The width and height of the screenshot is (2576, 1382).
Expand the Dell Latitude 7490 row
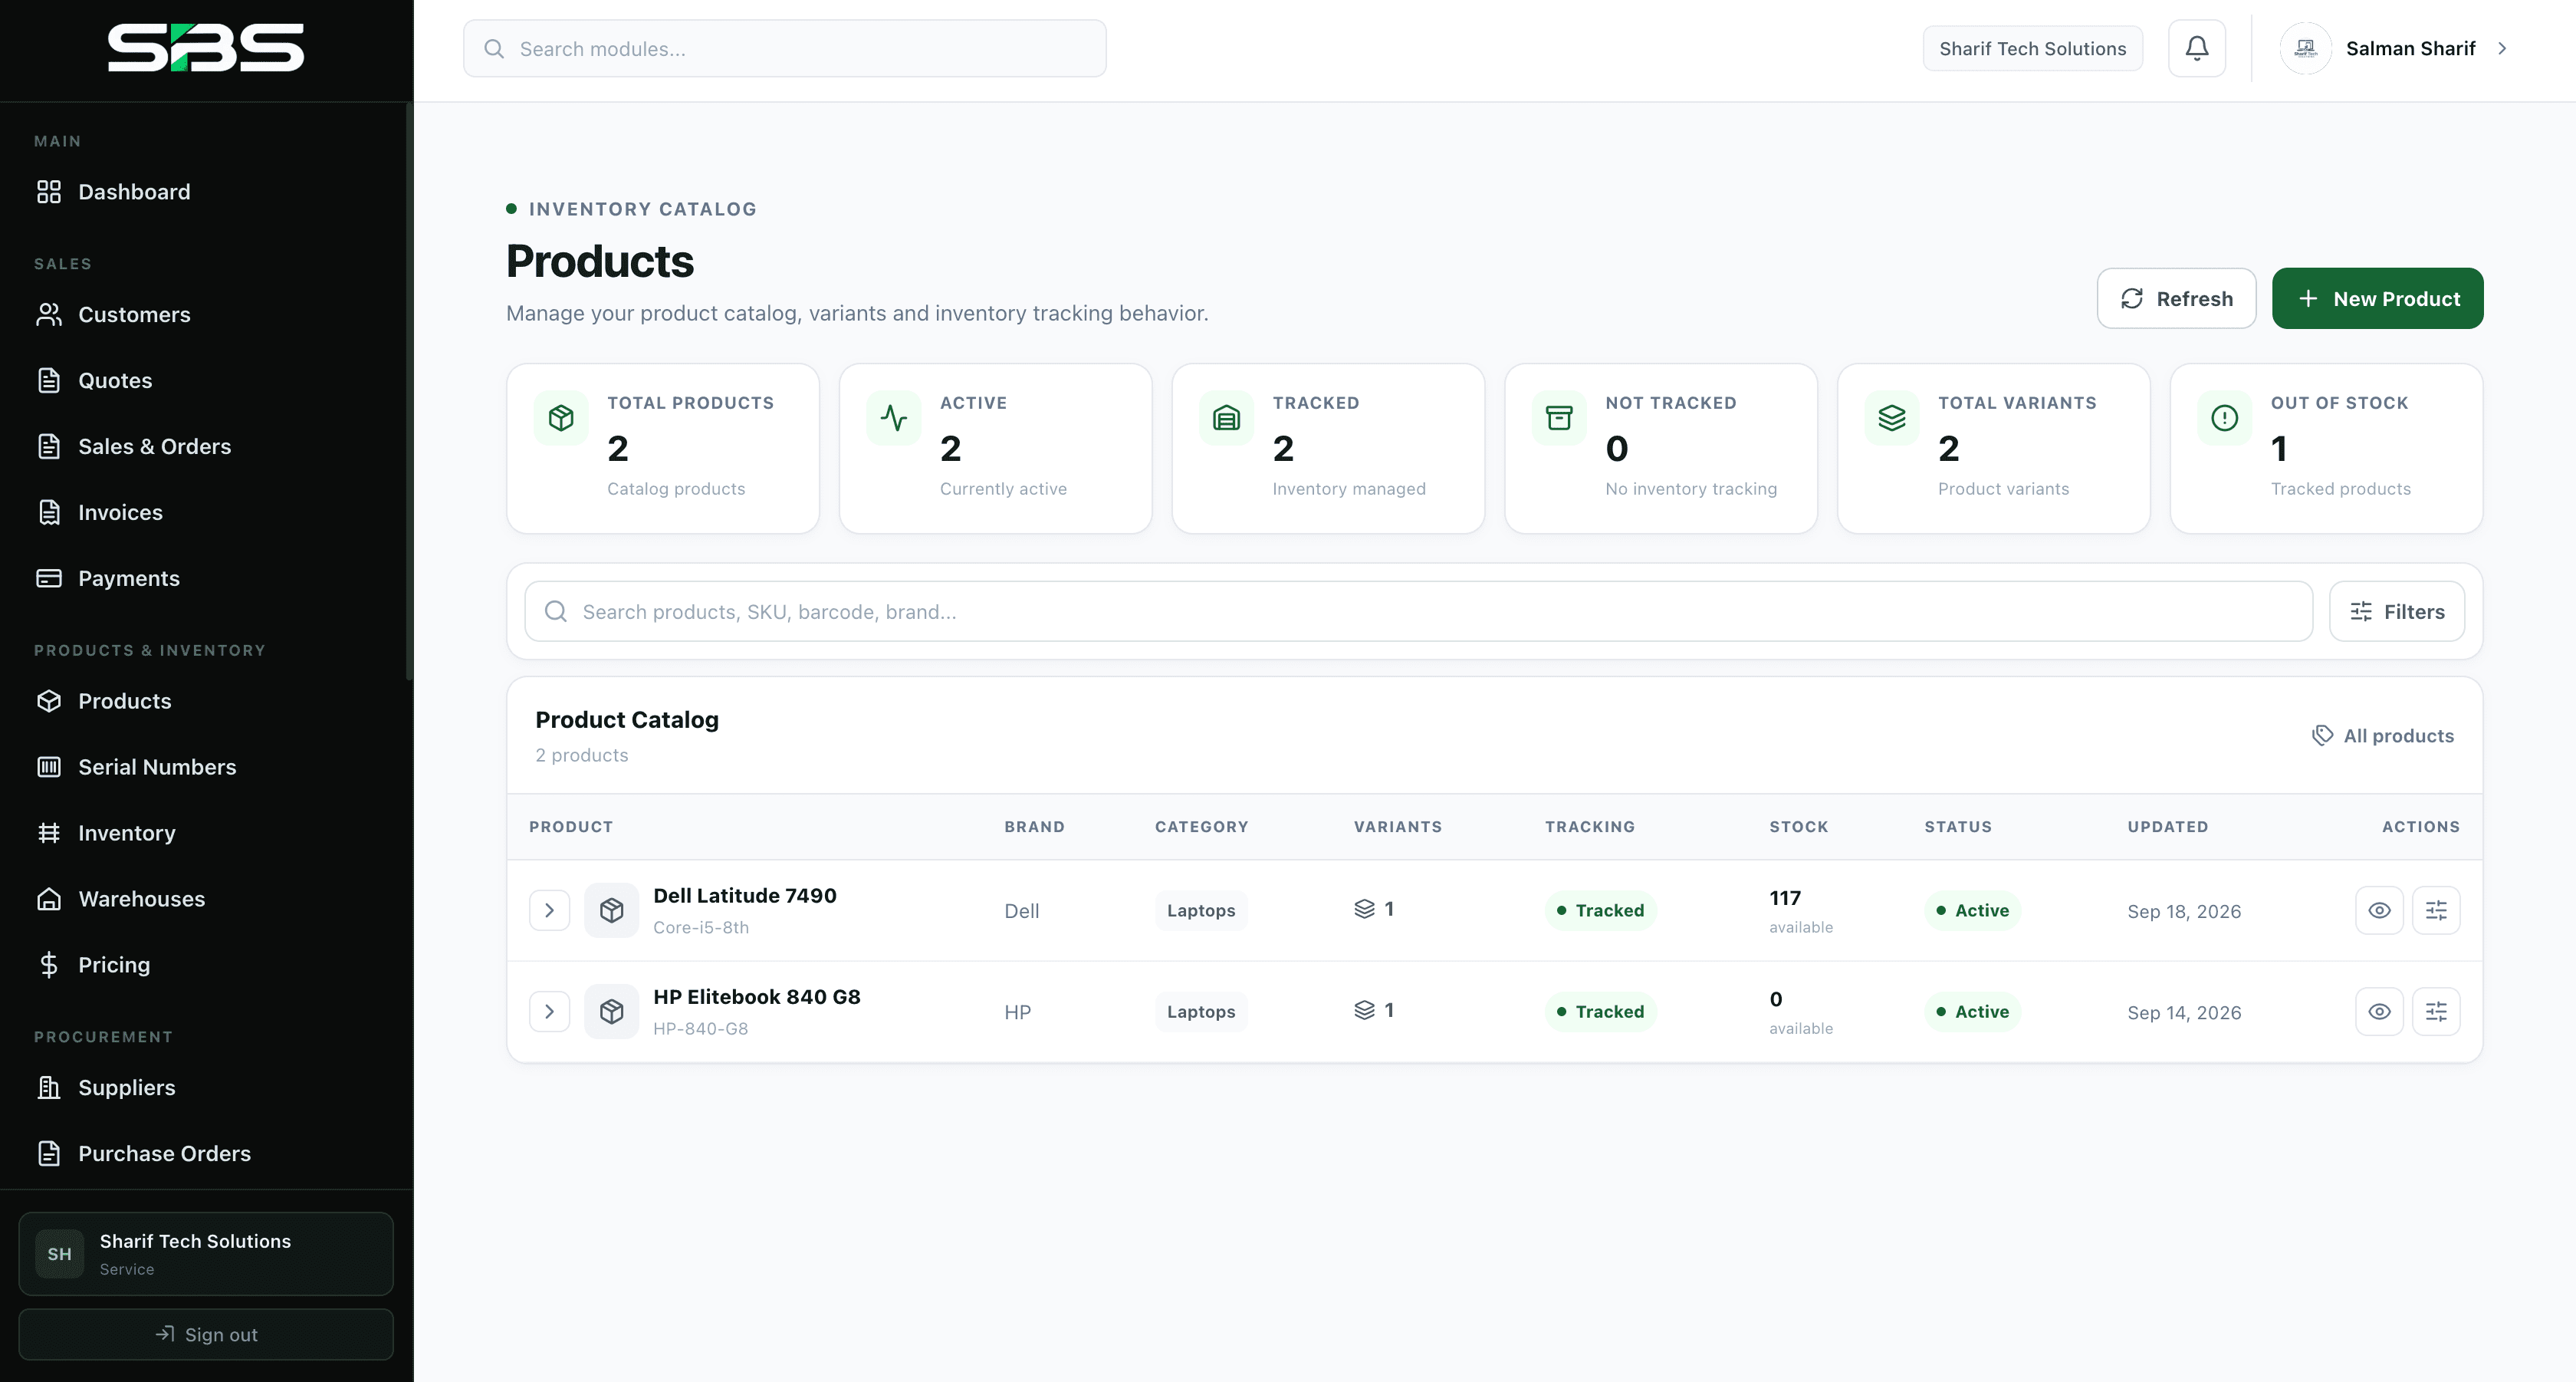coord(549,910)
